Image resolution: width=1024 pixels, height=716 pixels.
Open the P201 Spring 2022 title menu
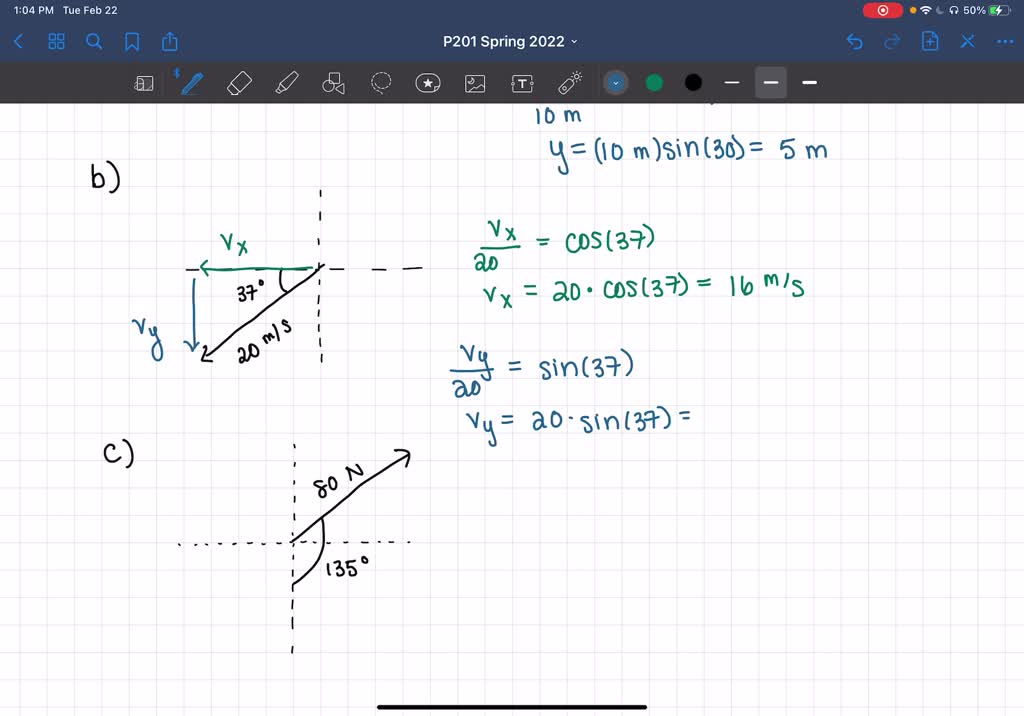tap(510, 41)
